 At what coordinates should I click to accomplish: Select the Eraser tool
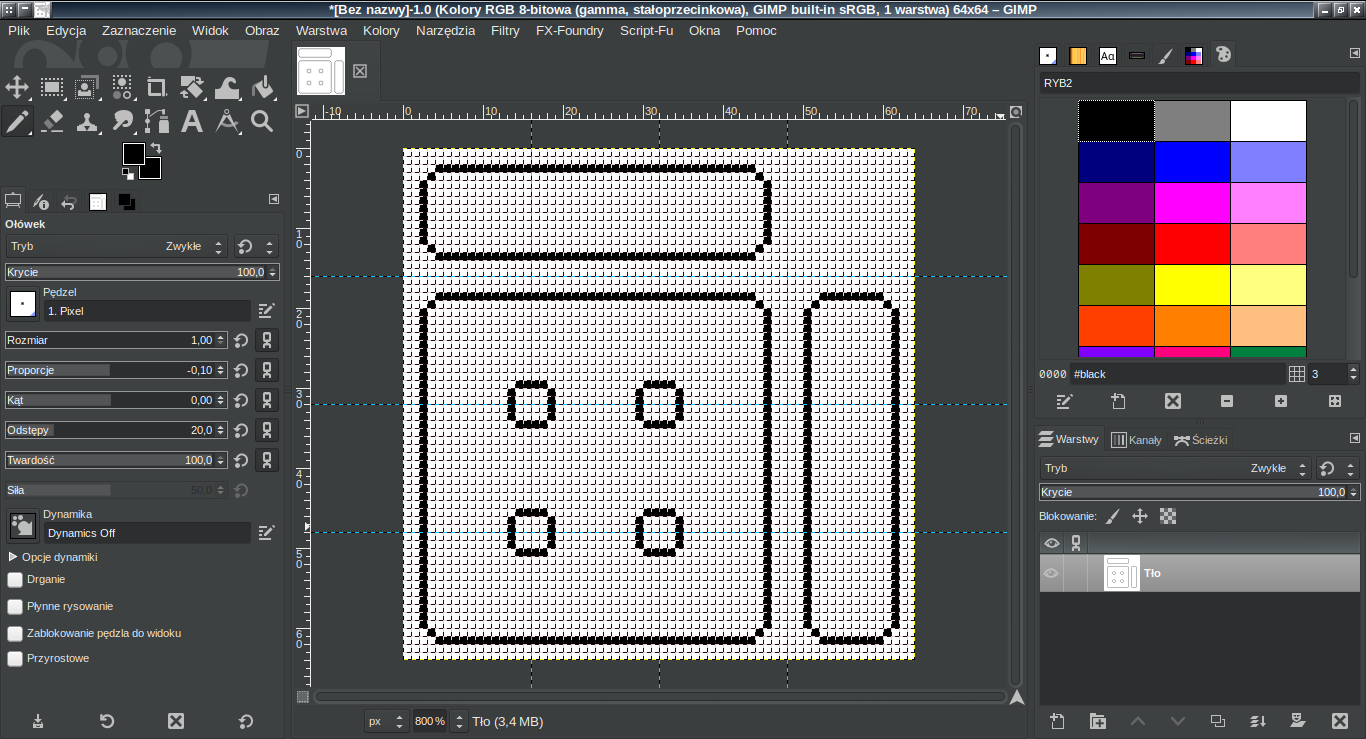(52, 122)
